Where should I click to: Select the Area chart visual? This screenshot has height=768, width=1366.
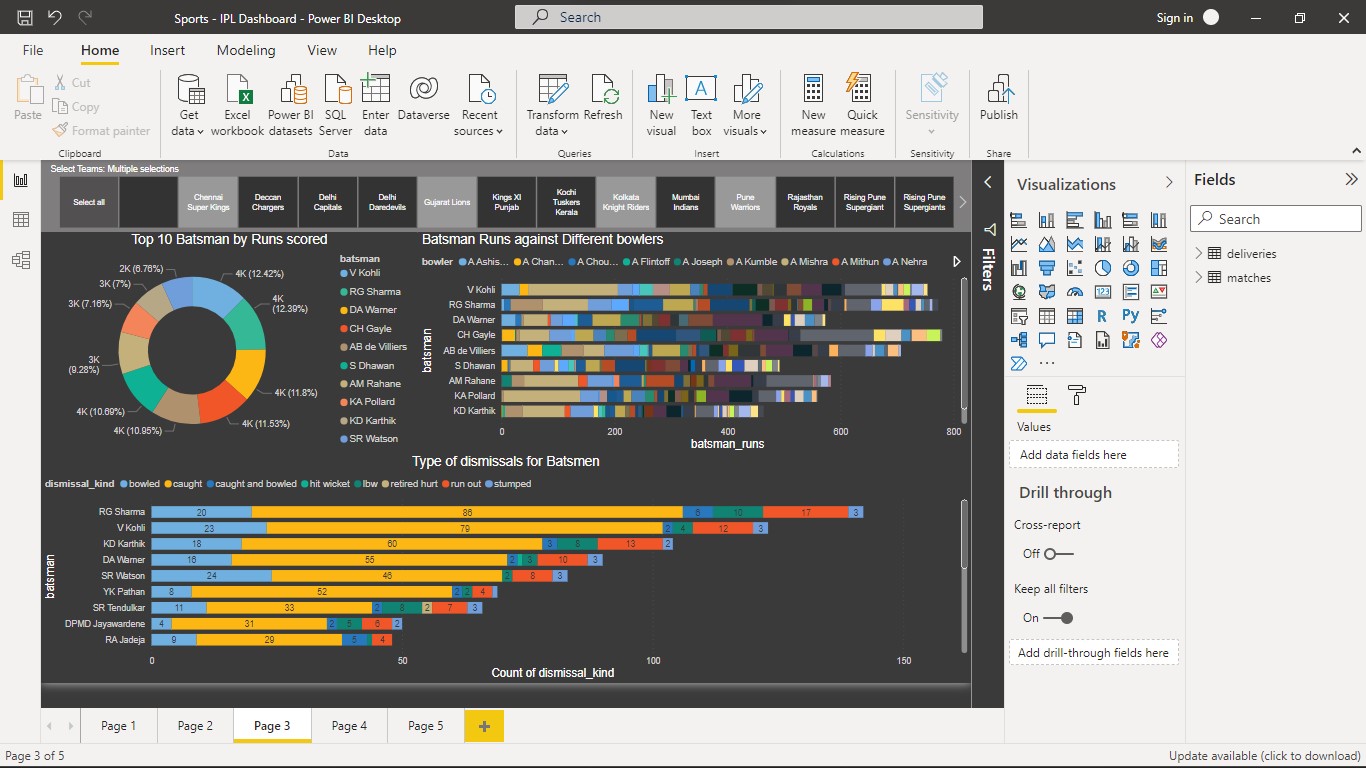click(1047, 244)
